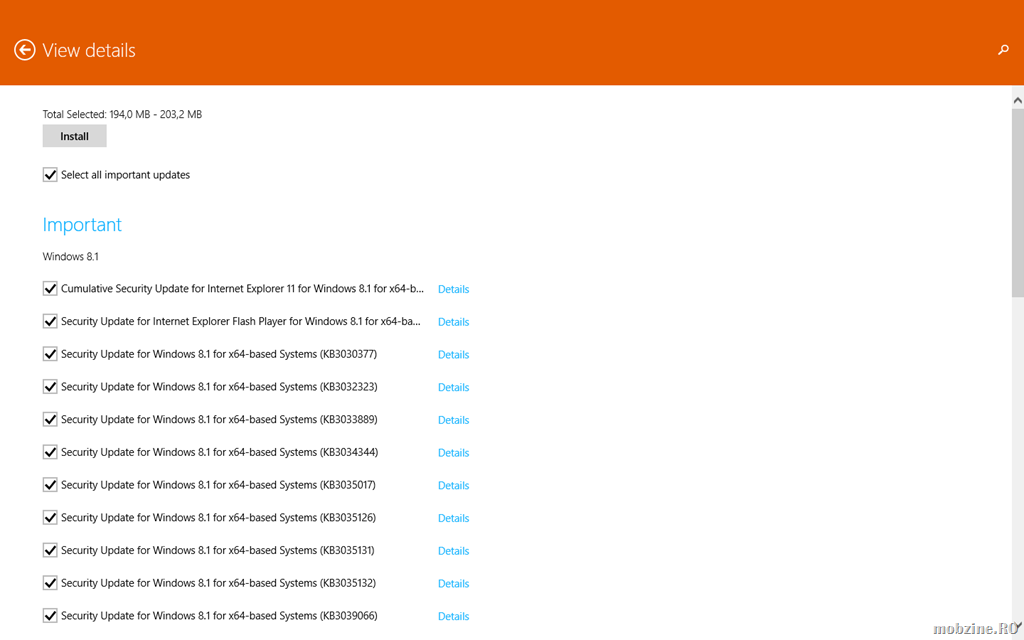
Task: View Details link for KB3030377
Action: [x=453, y=355]
